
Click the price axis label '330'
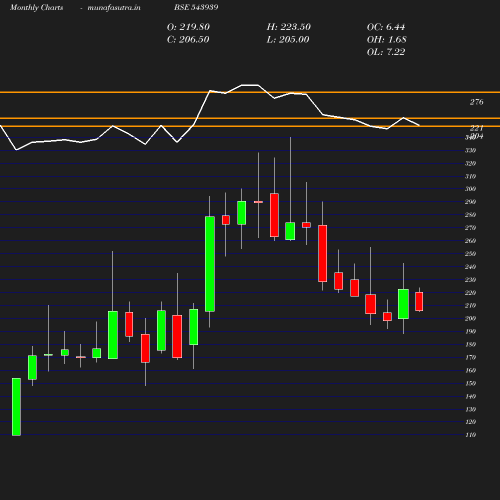[x=470, y=150]
